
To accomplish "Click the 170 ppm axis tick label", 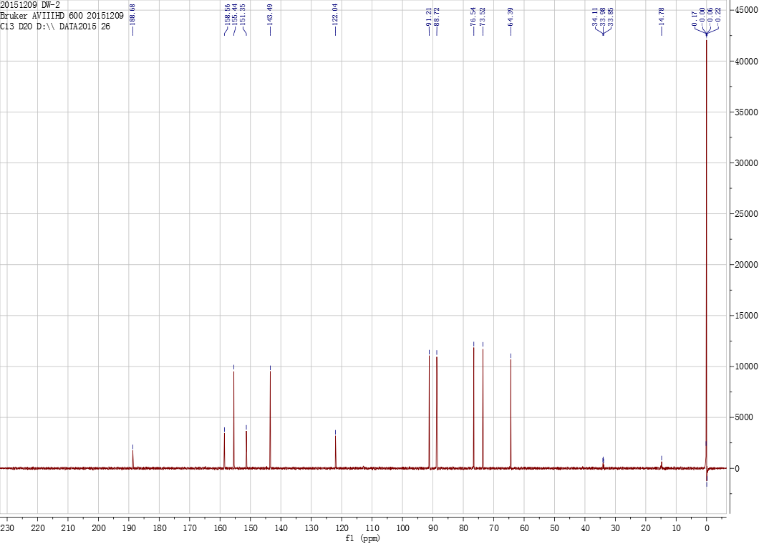I will (190, 528).
